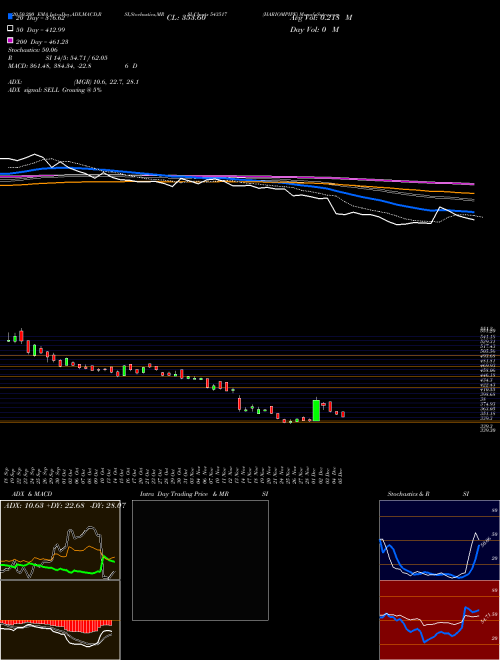Screen dimensions: 500x660
Task: Click the 'Stochastics & R' panel title
Action: pos(408,494)
